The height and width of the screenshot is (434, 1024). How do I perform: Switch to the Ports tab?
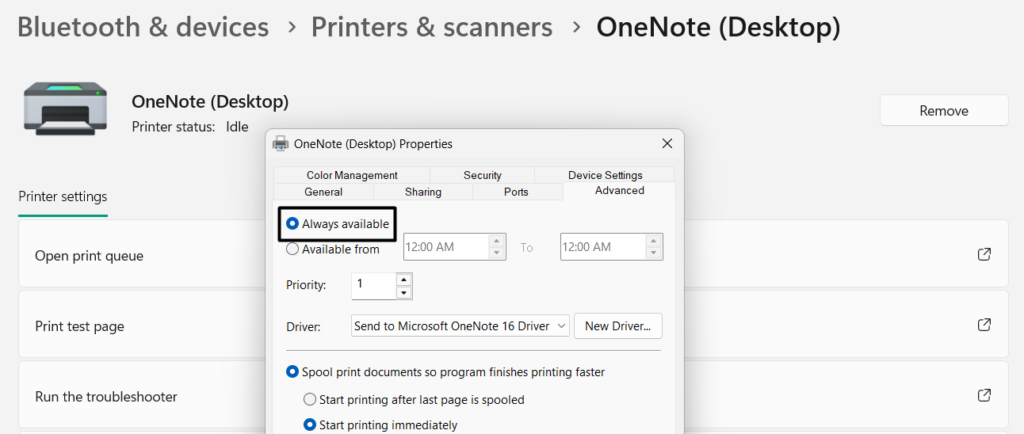[516, 191]
